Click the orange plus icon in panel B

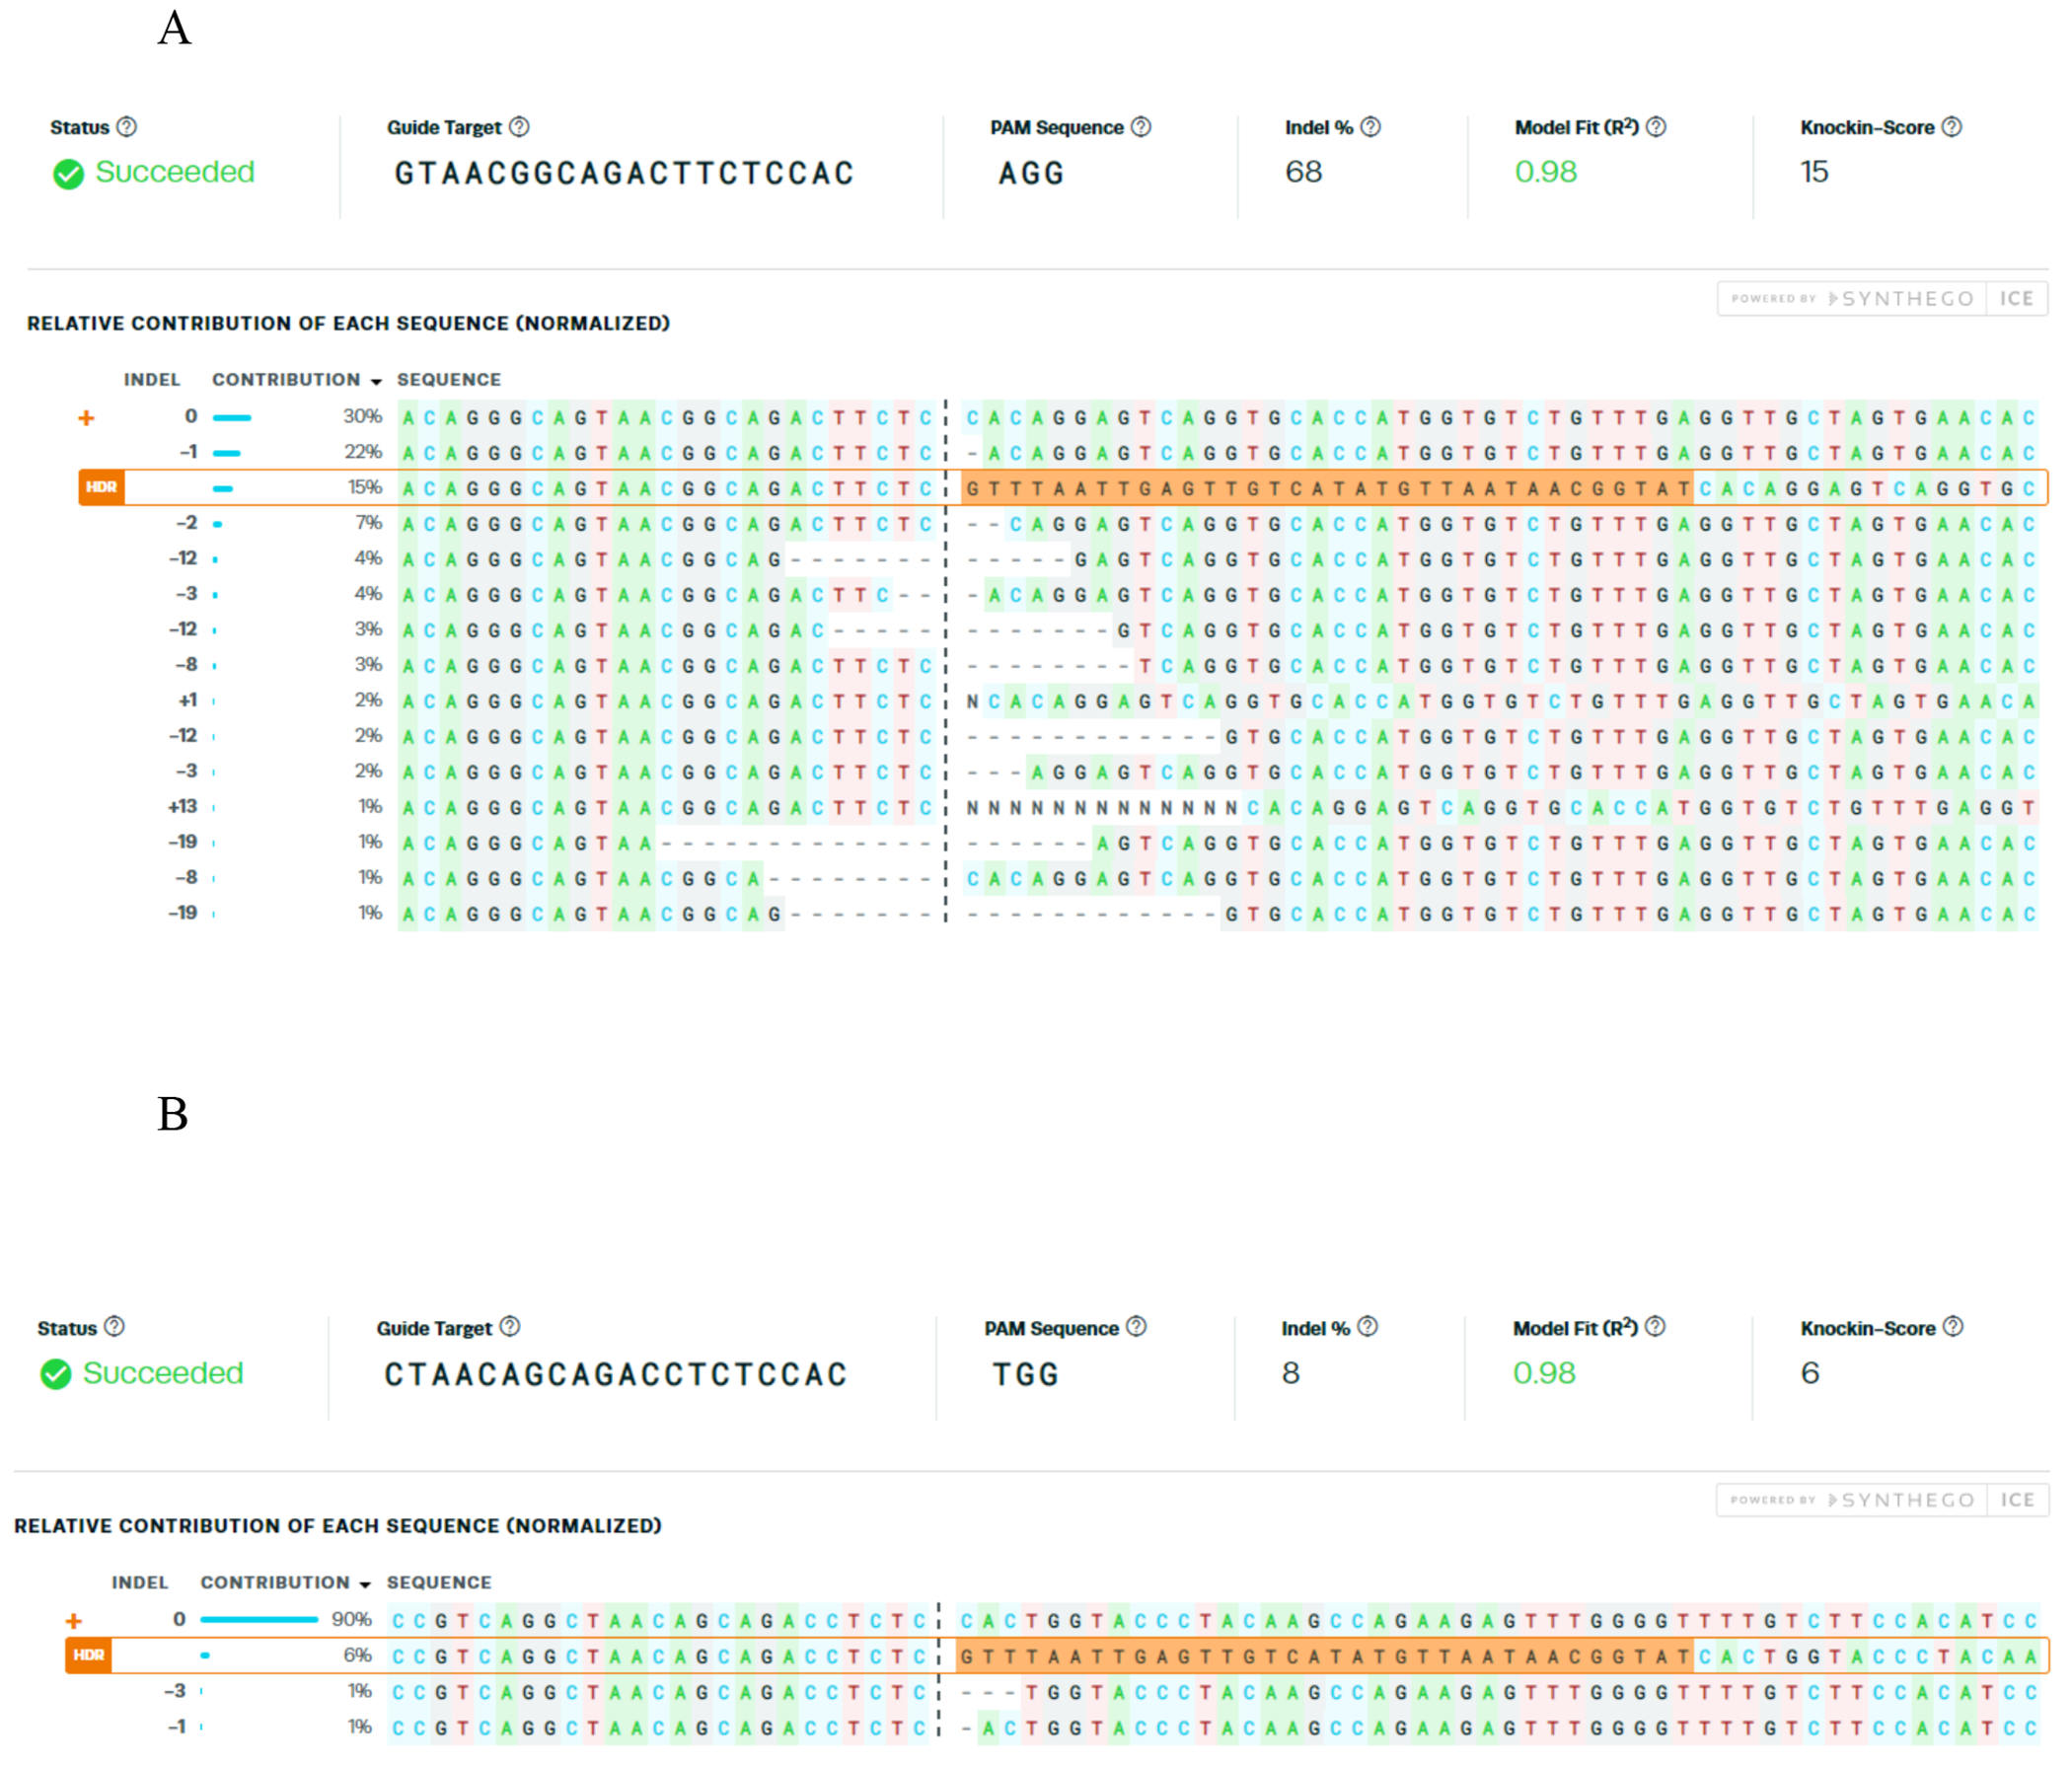tap(73, 1621)
